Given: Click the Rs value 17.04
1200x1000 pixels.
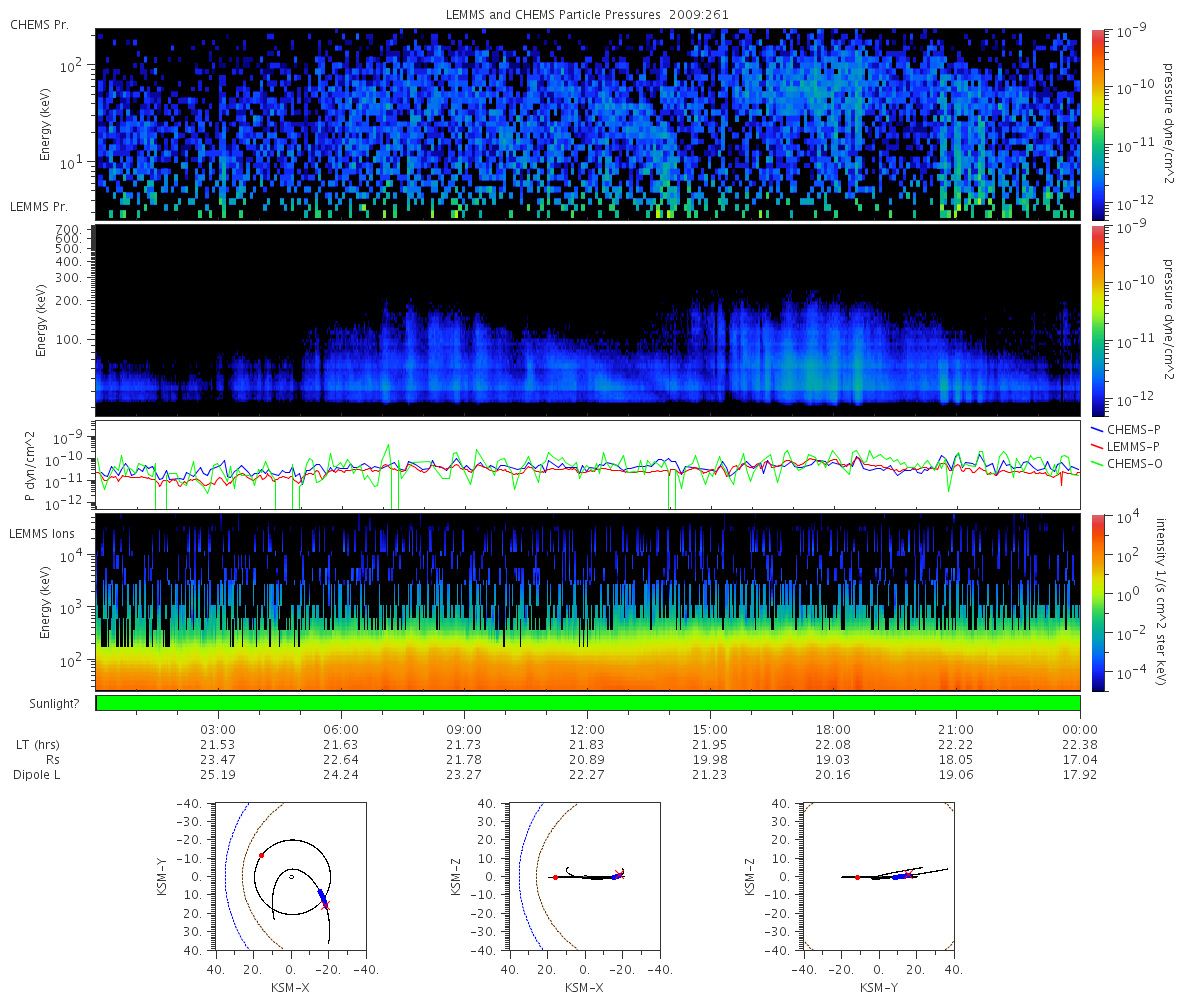Looking at the screenshot, I should pyautogui.click(x=1080, y=760).
